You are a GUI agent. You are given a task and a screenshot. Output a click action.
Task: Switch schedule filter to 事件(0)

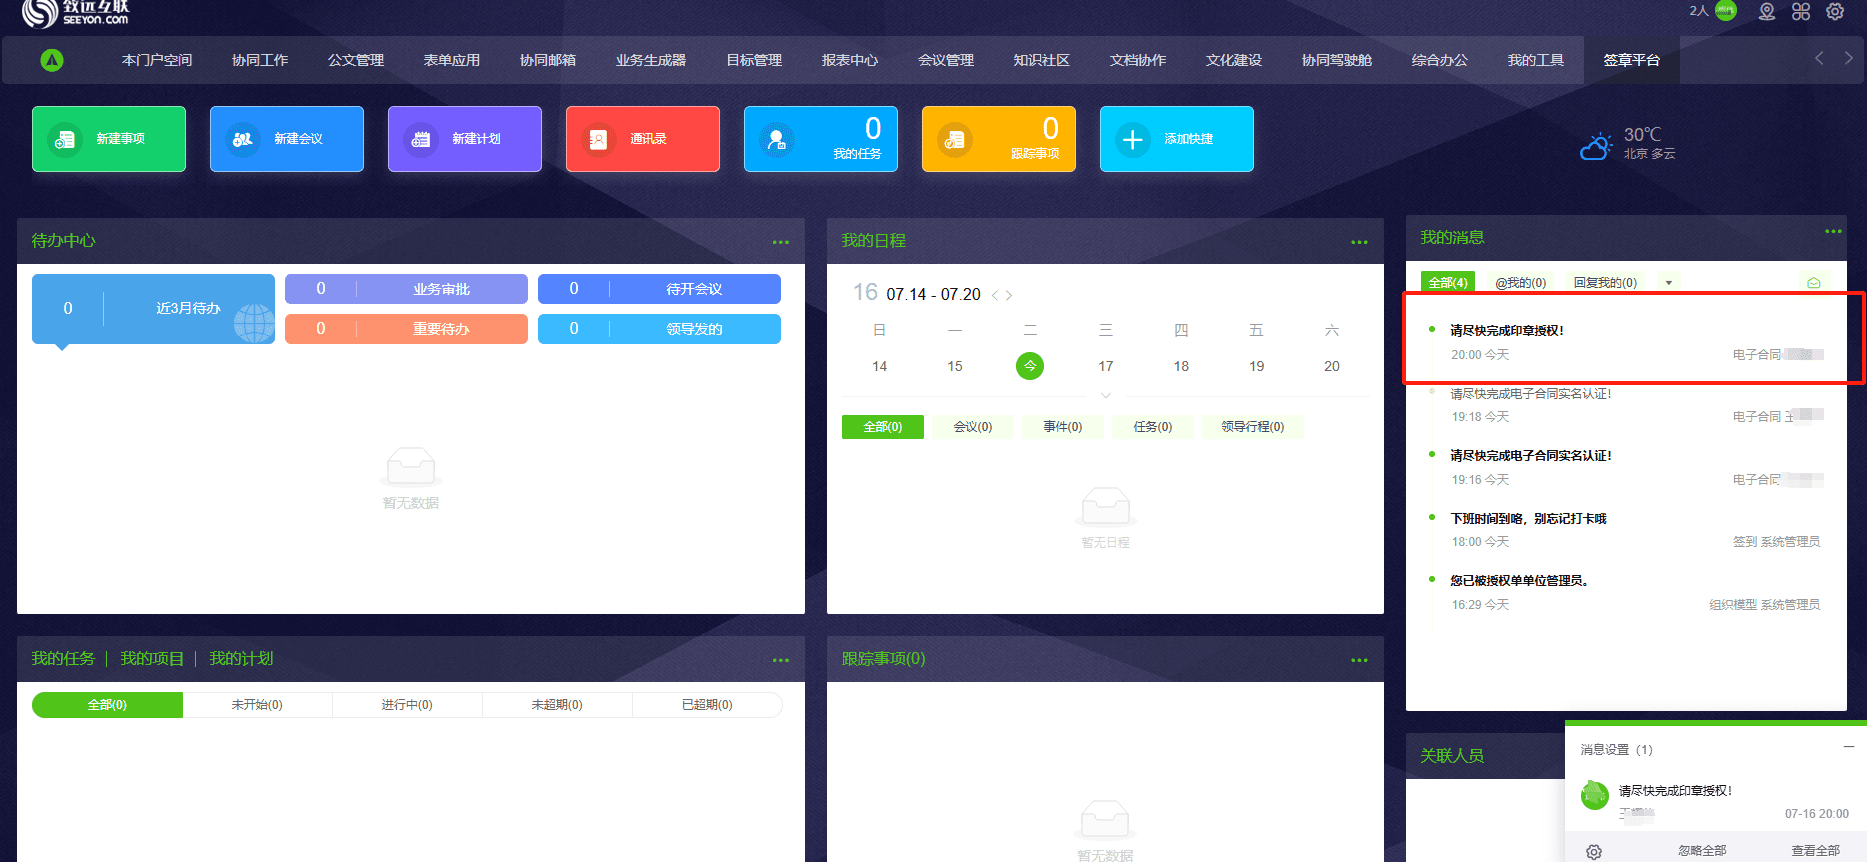(1063, 427)
